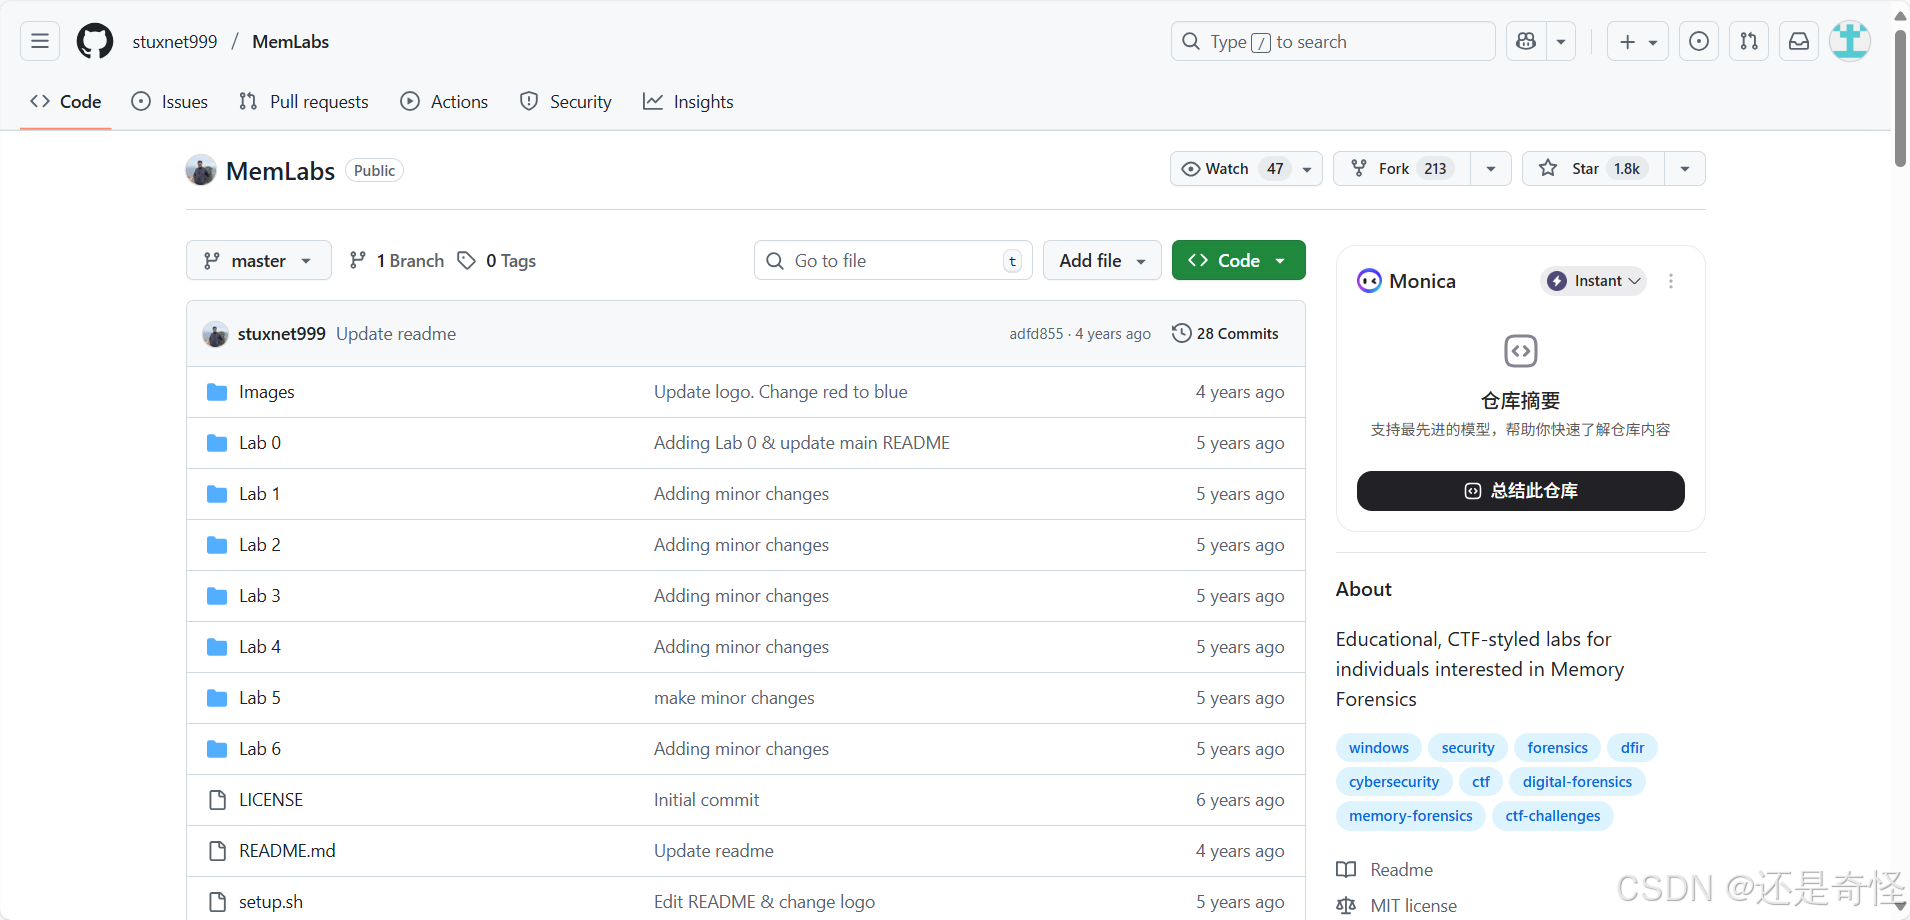This screenshot has height=920, width=1910.
Task: Open the digital-forensics topic tag
Action: pyautogui.click(x=1577, y=782)
